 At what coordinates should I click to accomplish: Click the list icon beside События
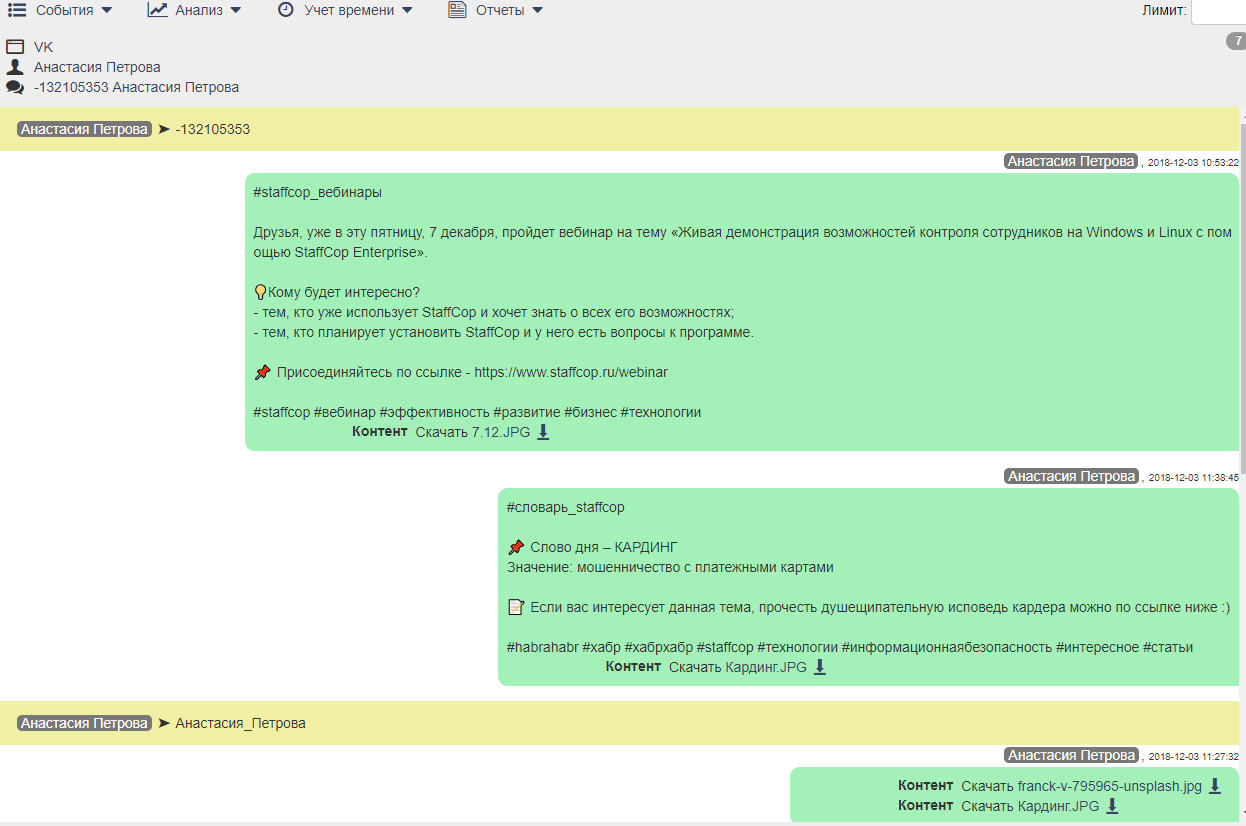pyautogui.click(x=17, y=10)
